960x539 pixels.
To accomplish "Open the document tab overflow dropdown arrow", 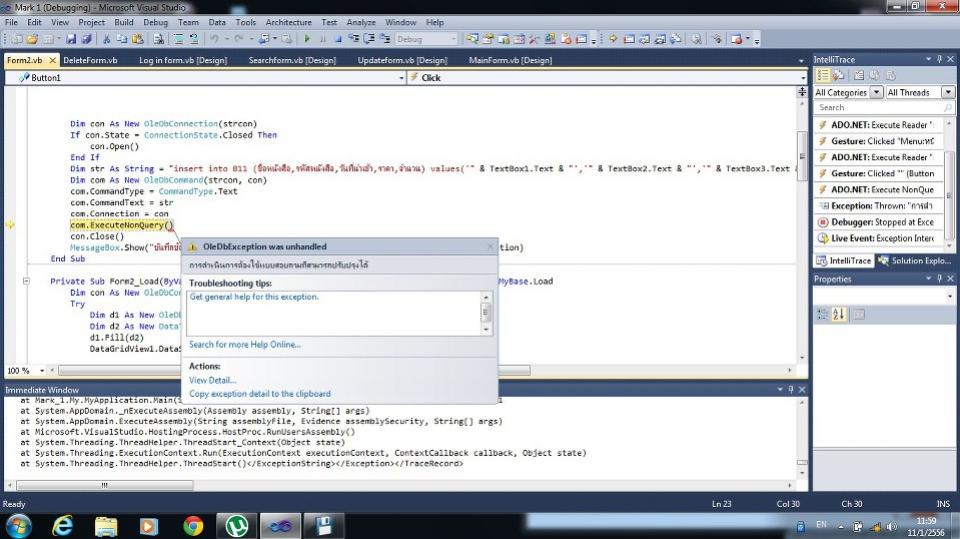I will click(x=801, y=61).
